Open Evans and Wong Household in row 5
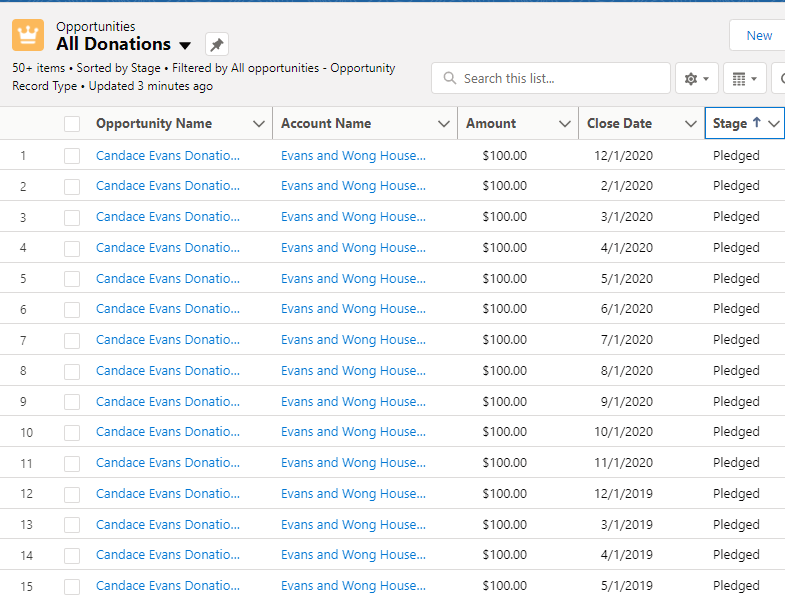 353,278
